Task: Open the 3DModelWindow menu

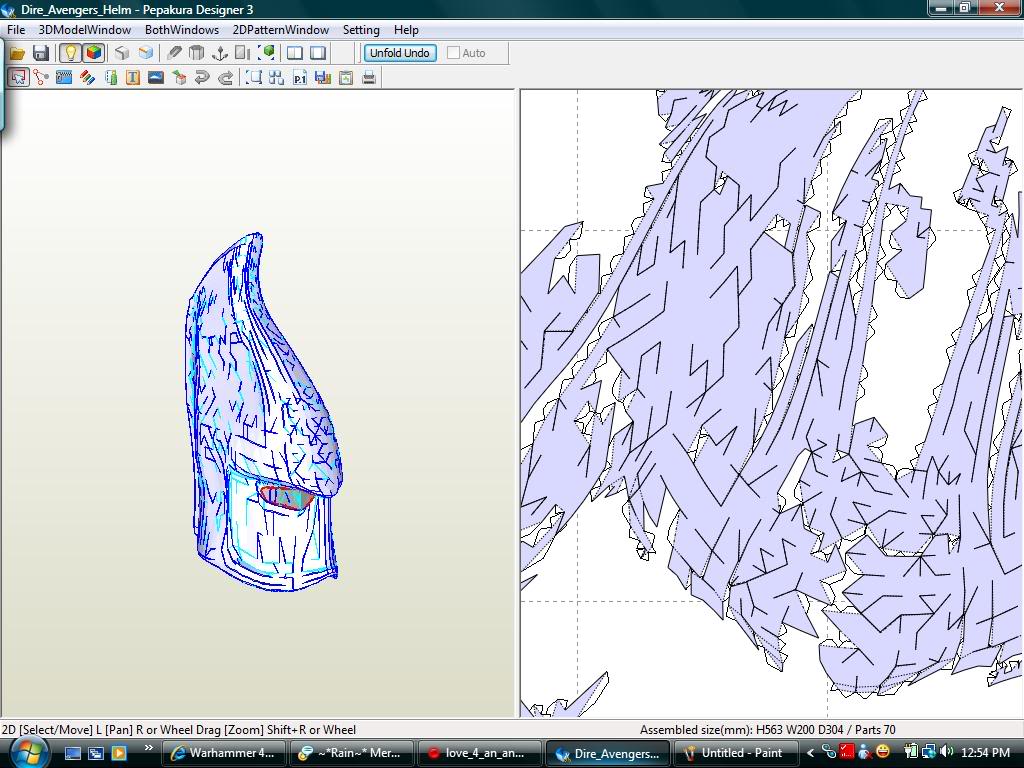Action: (x=85, y=29)
